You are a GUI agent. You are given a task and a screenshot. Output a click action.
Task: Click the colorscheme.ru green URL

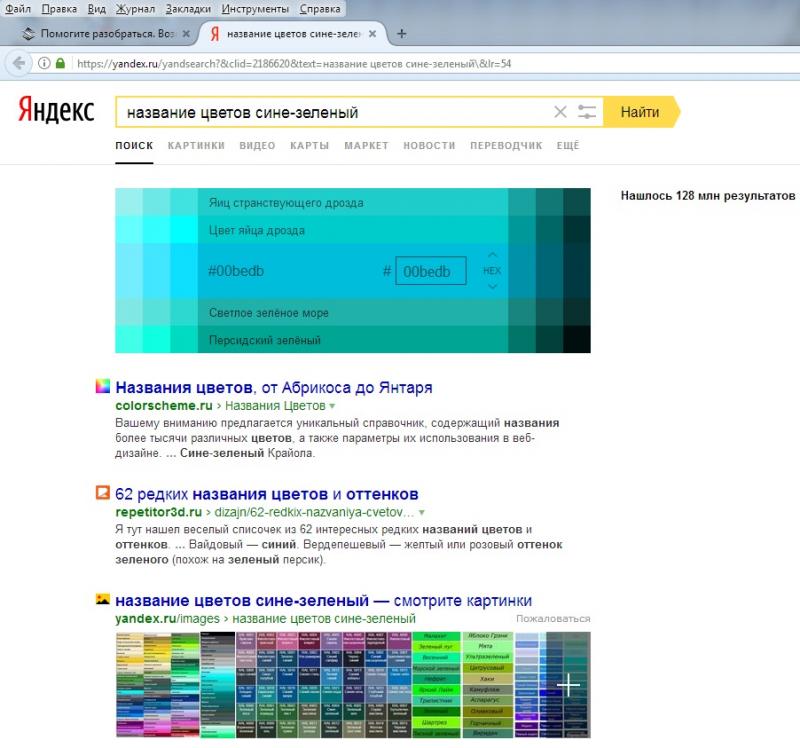point(164,406)
